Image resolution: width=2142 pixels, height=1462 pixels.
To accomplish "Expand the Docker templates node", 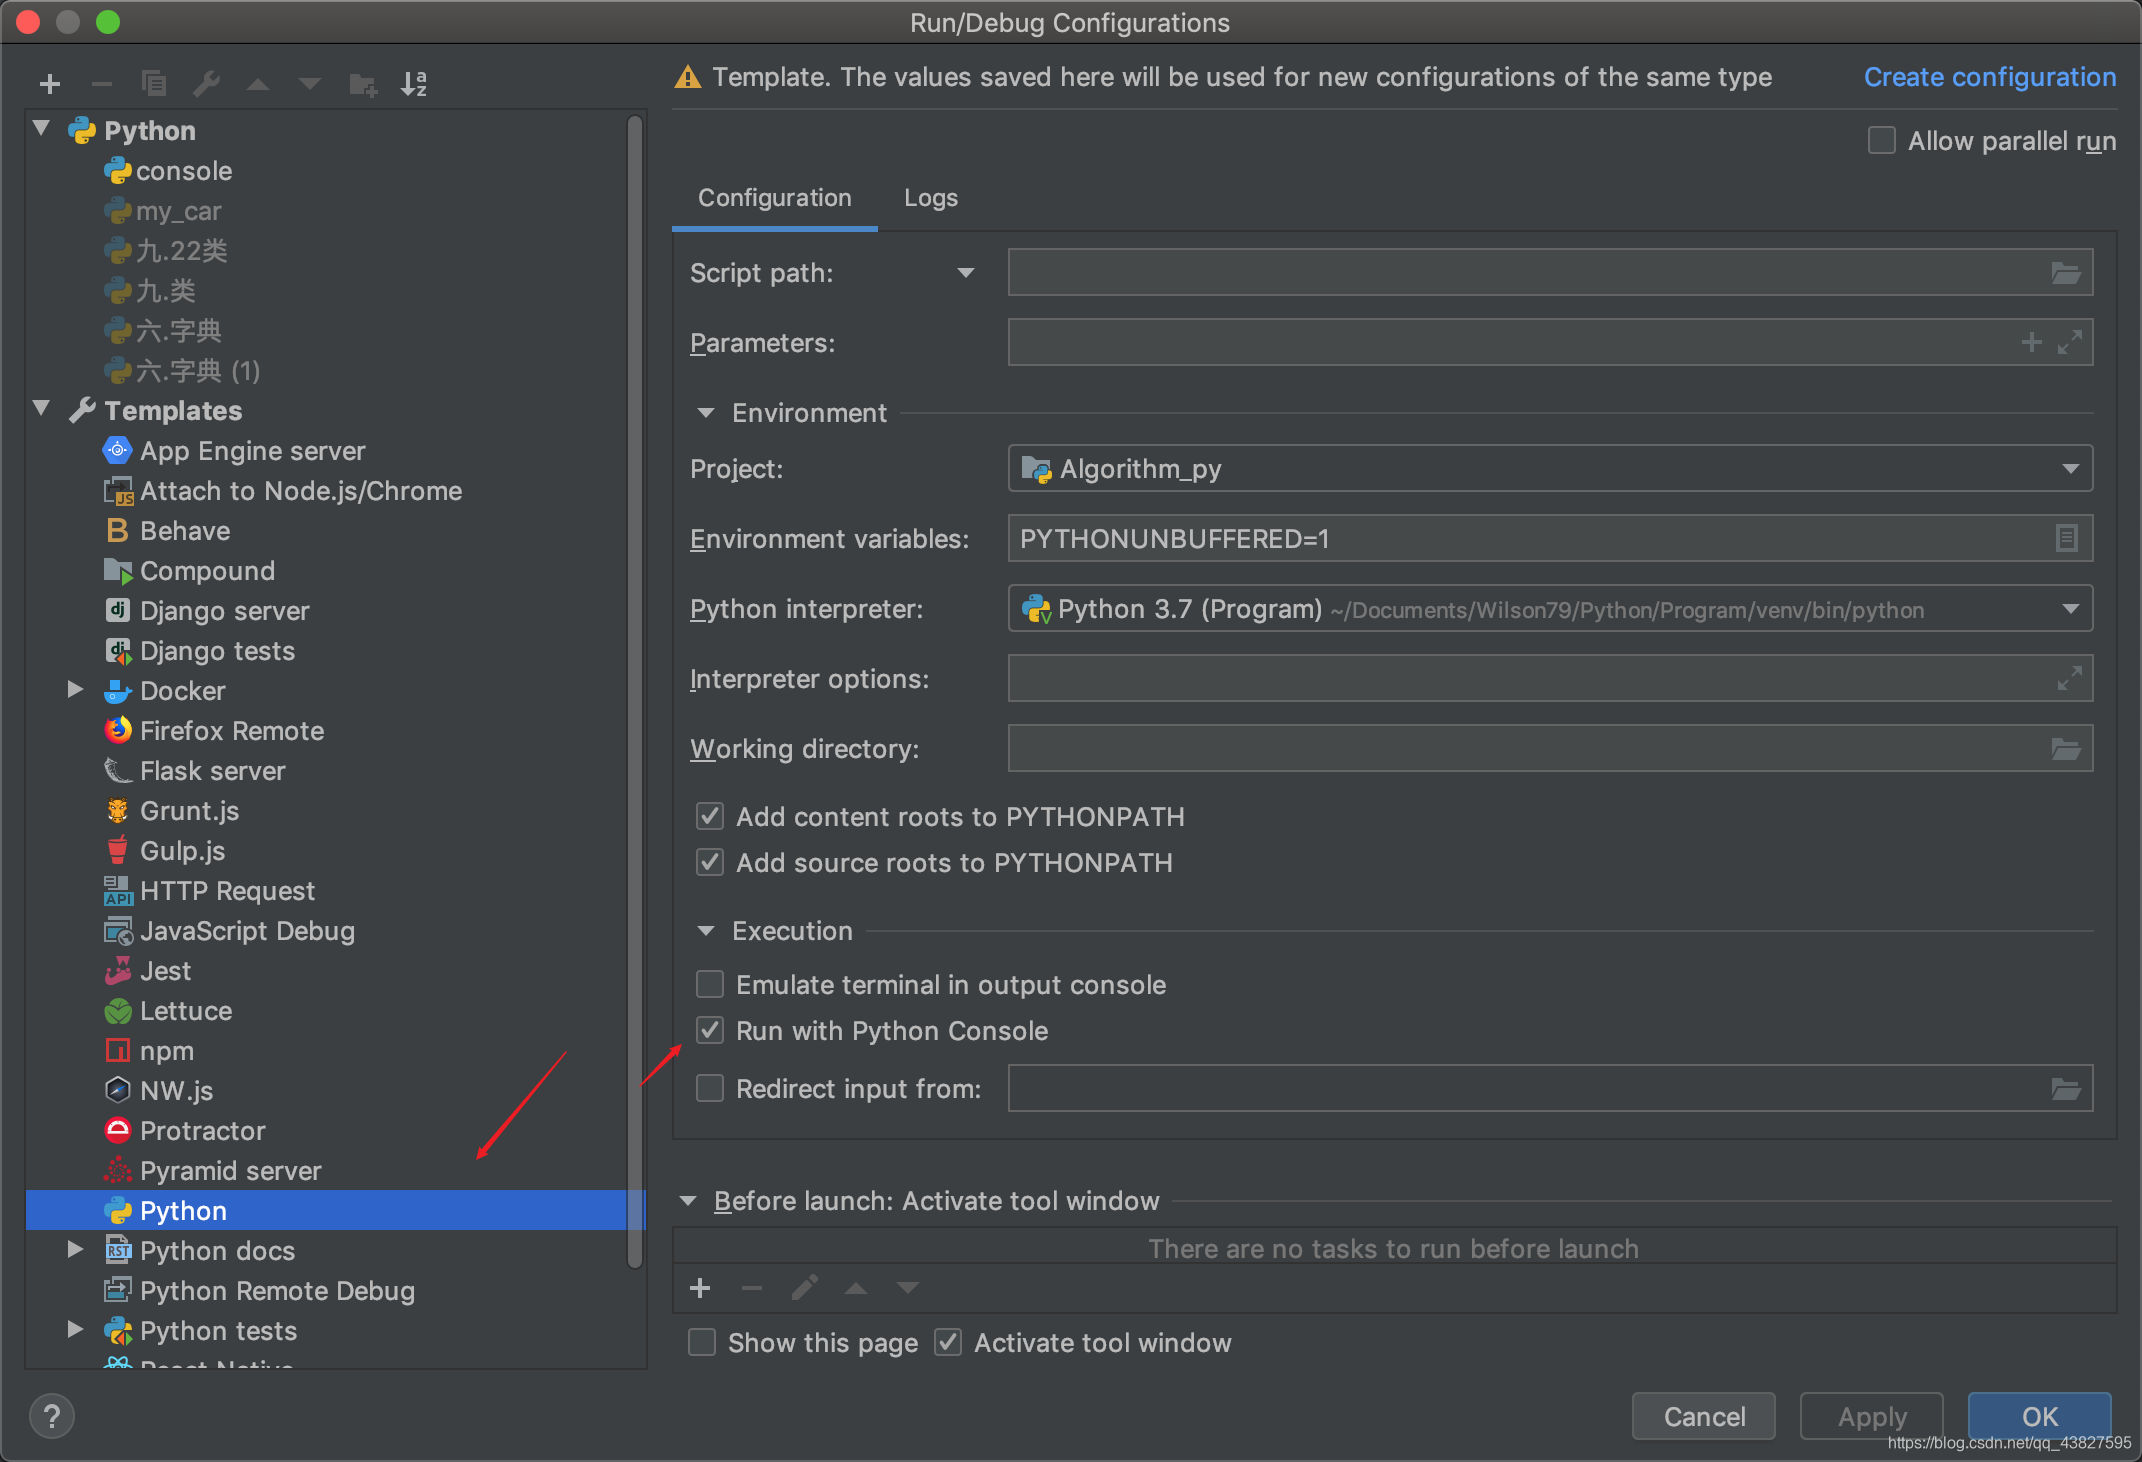I will coord(75,690).
